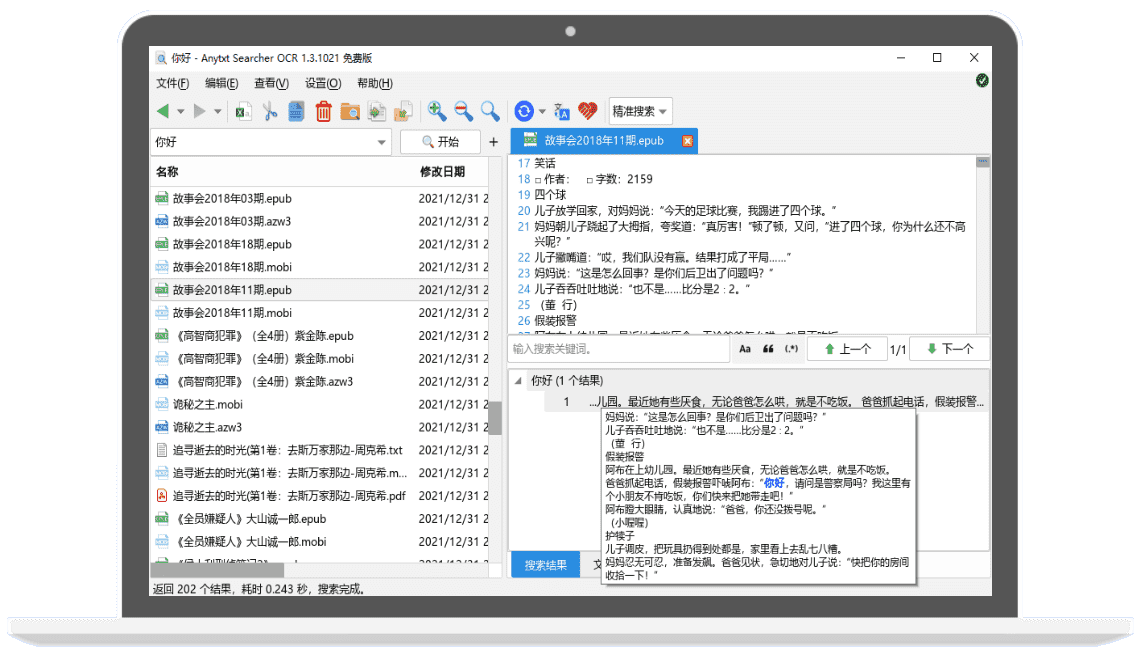Open the 编辑(E) menu
This screenshot has width=1142, height=656.
point(221,83)
